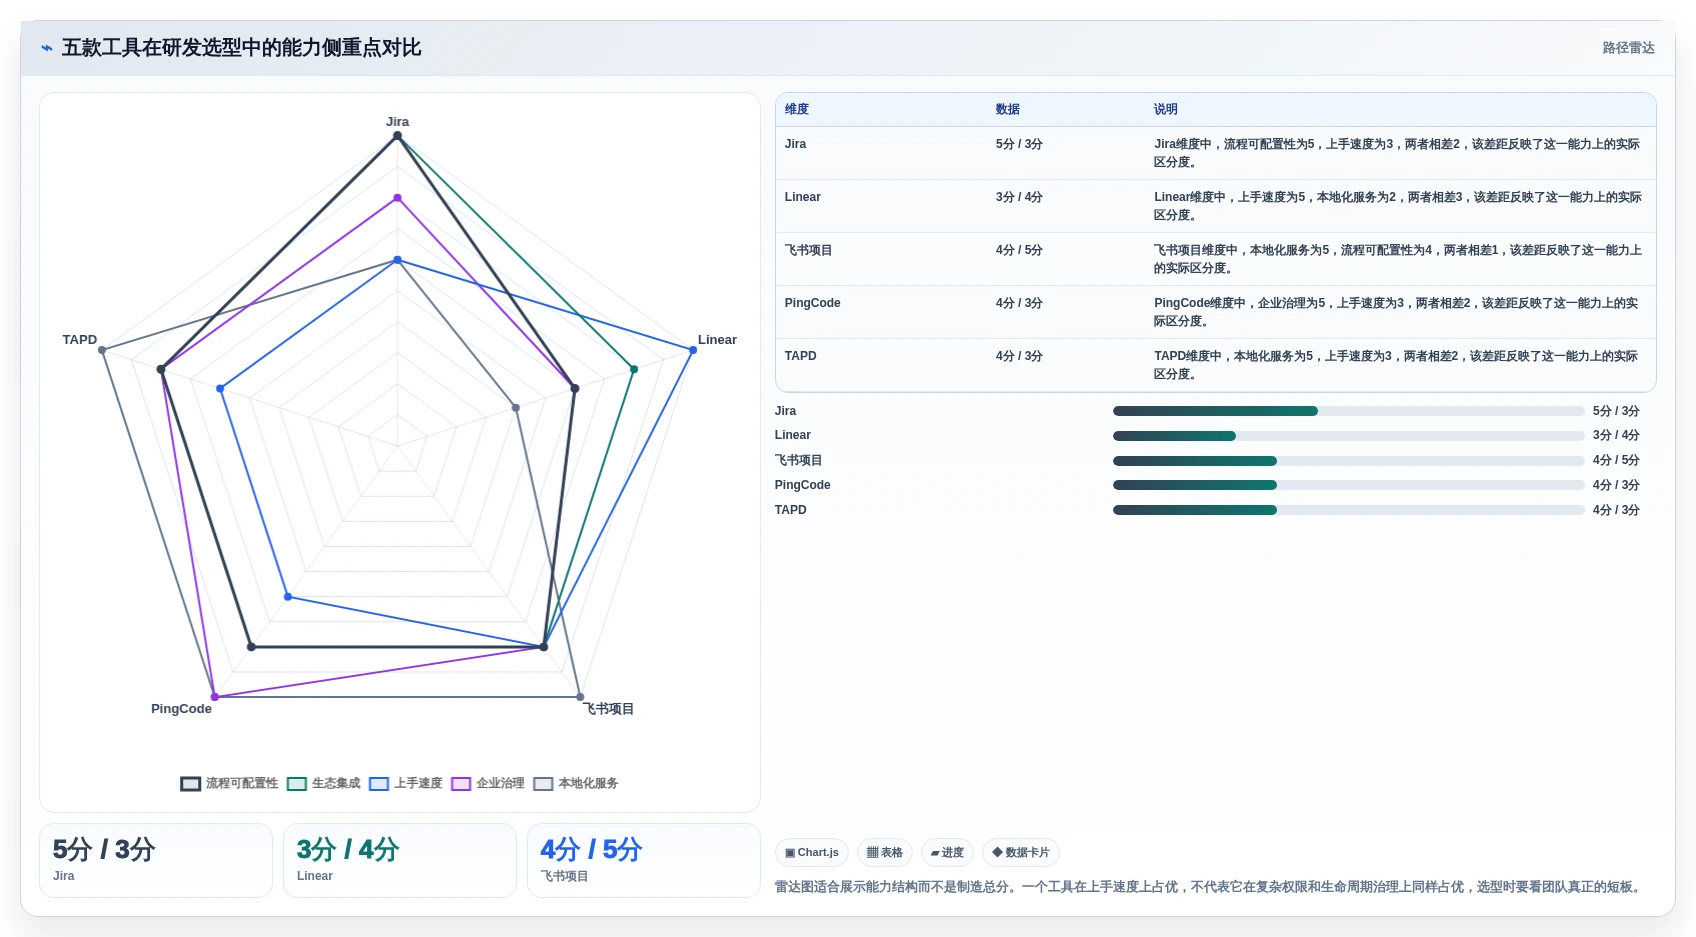Click the 飞书项目 progress bar

click(1348, 461)
